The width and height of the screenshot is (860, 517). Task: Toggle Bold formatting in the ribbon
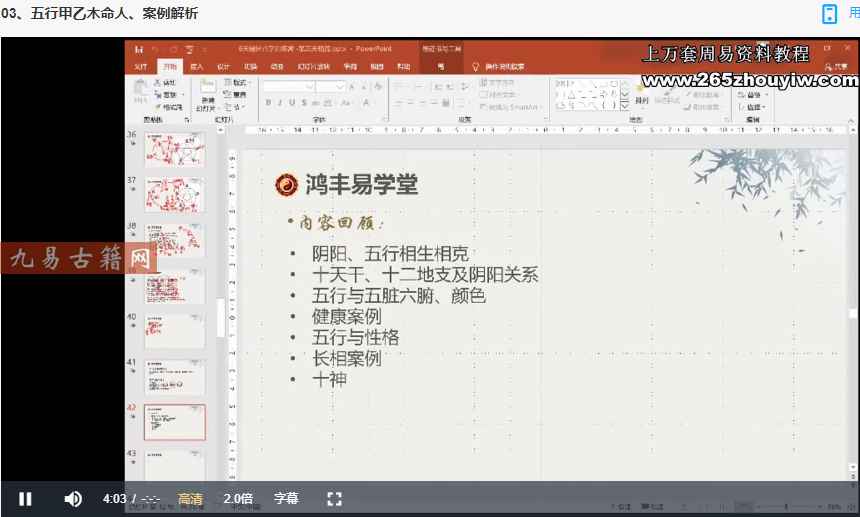tap(267, 102)
